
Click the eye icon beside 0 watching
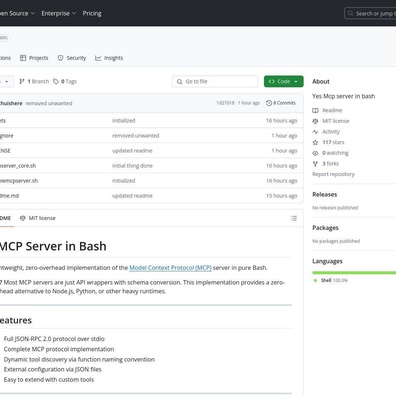(315, 153)
